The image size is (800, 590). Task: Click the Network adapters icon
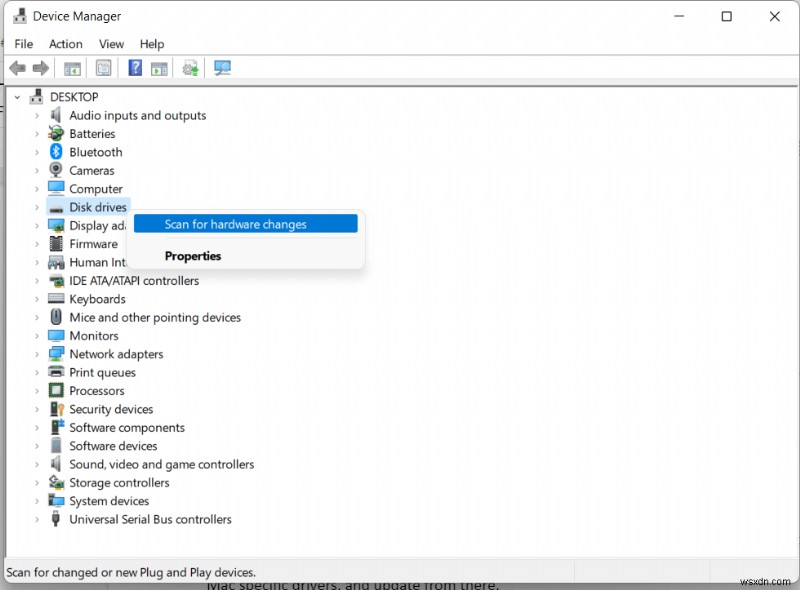coord(56,354)
